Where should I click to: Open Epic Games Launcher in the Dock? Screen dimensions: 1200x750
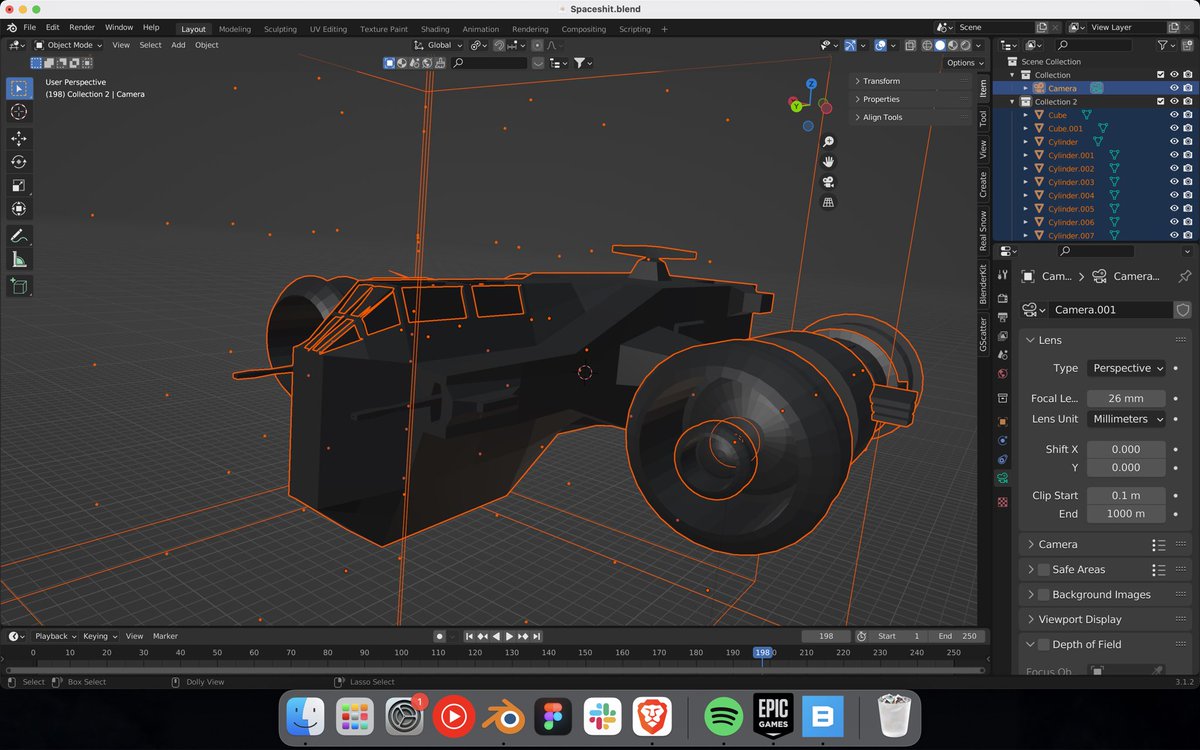773,717
